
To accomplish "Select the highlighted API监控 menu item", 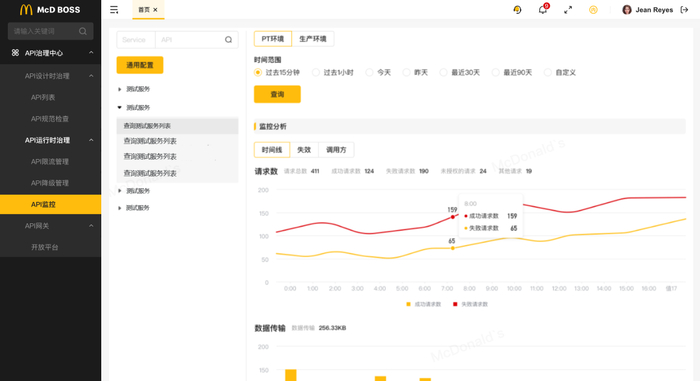I will (50, 205).
